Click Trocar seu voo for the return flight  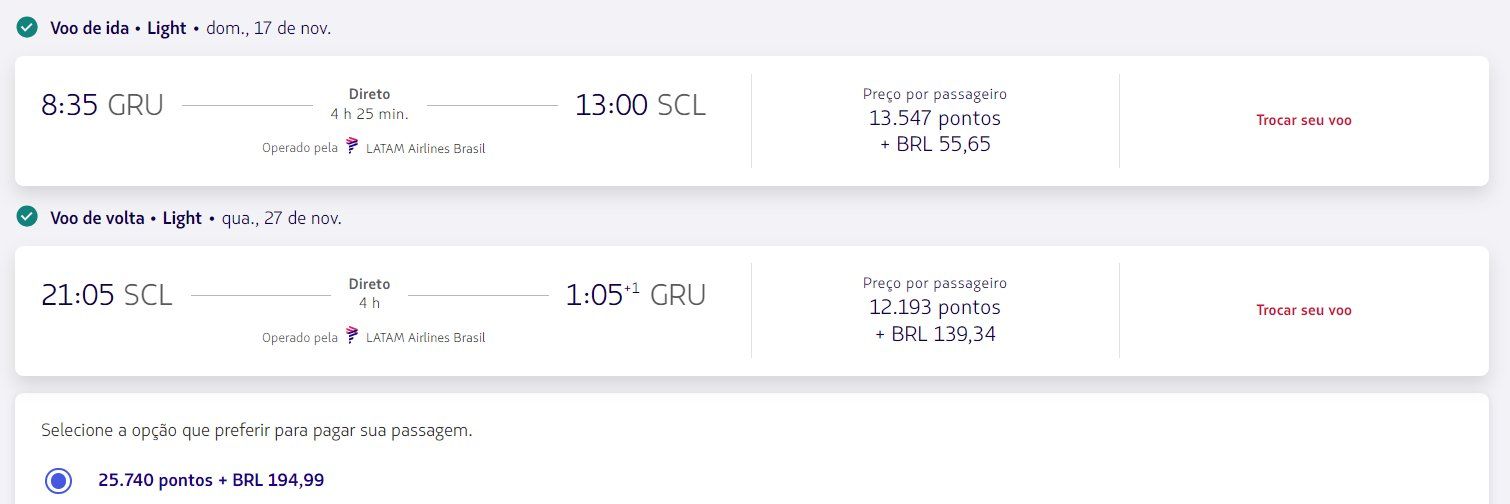1303,310
